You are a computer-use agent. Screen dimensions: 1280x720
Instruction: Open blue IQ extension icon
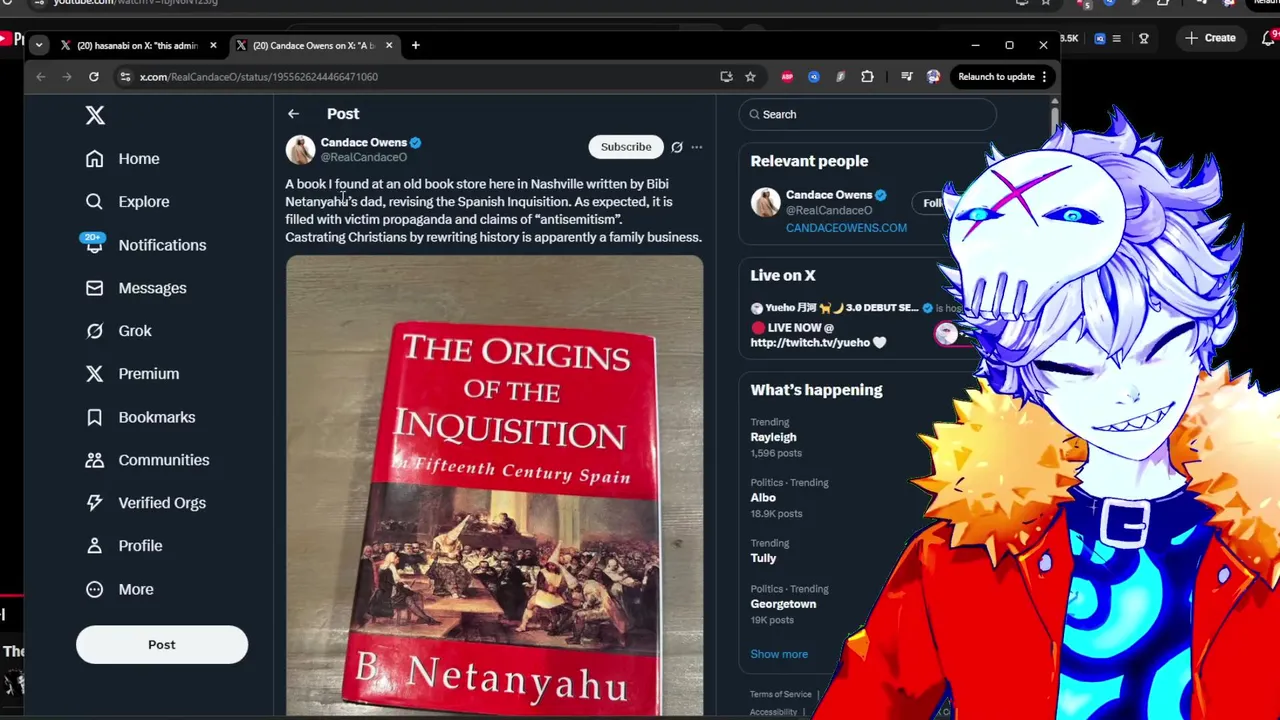(x=814, y=77)
